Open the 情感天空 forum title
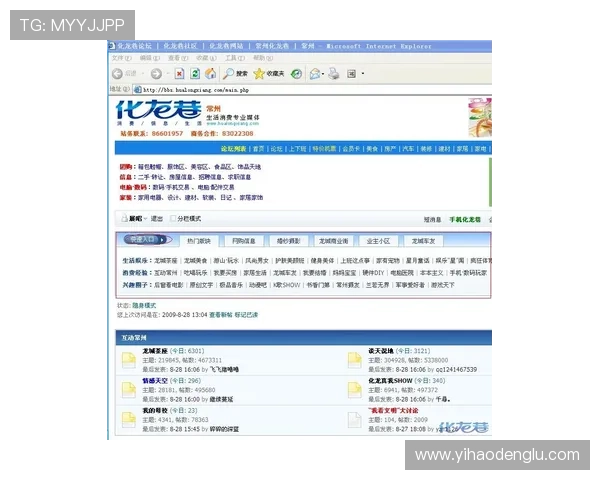 (155, 380)
